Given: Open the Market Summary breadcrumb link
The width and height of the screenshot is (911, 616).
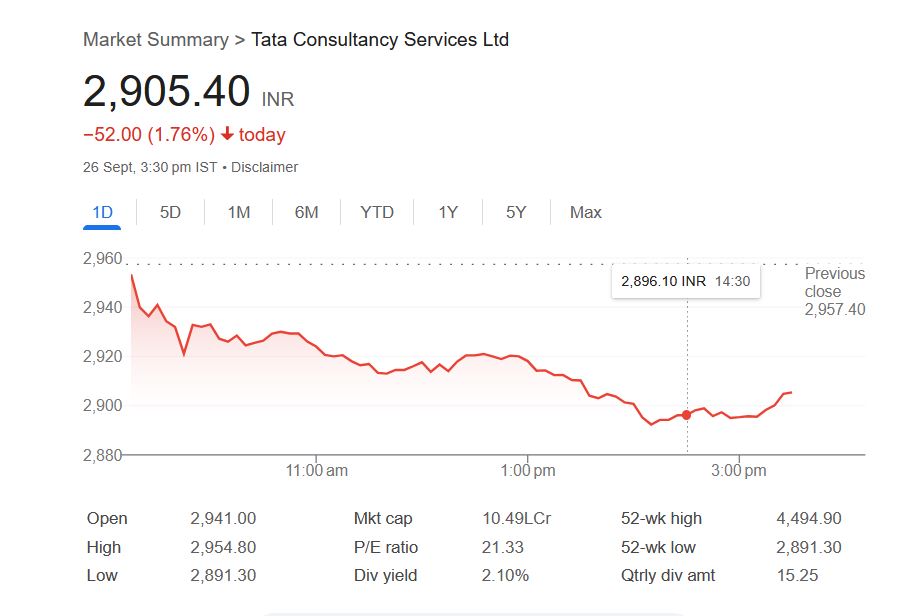Looking at the screenshot, I should (155, 40).
